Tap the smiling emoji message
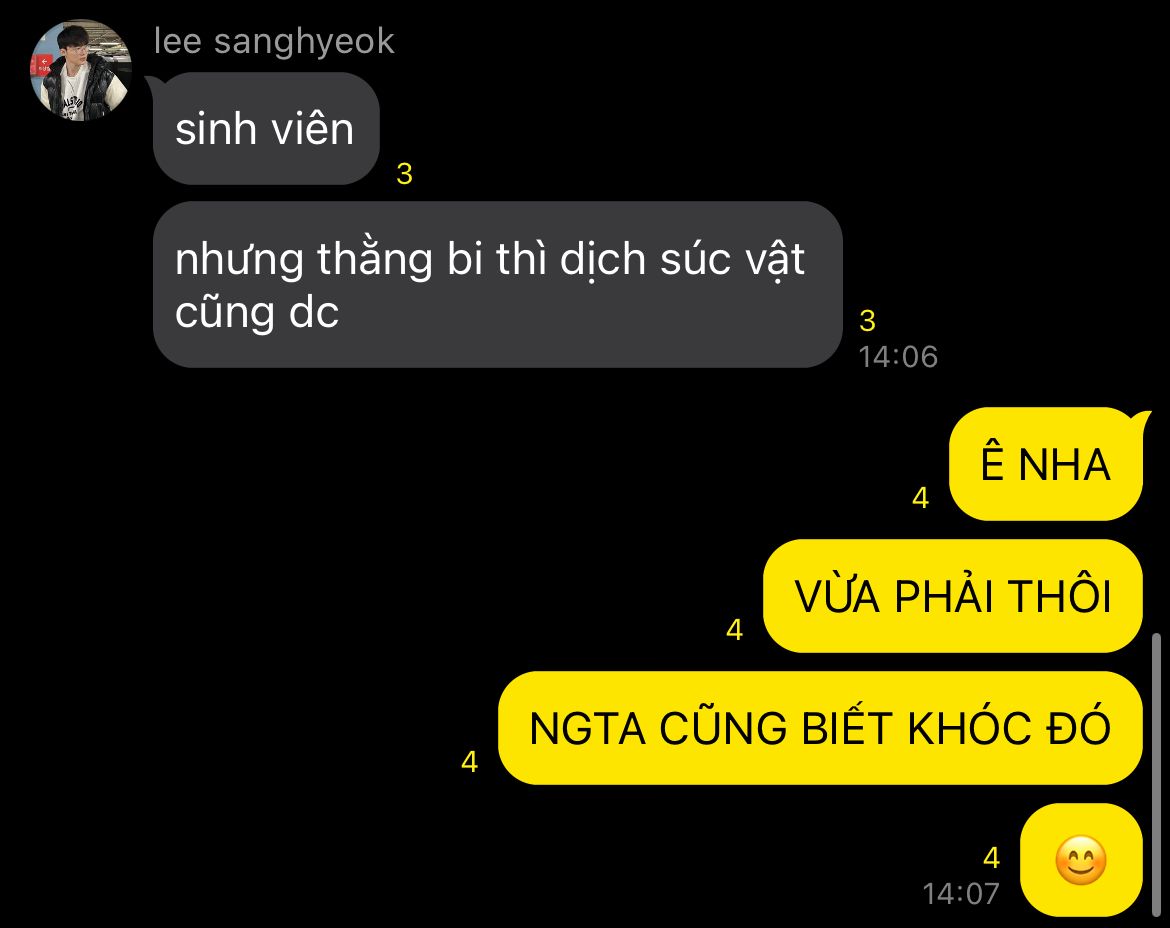The image size is (1170, 928). tap(1080, 860)
